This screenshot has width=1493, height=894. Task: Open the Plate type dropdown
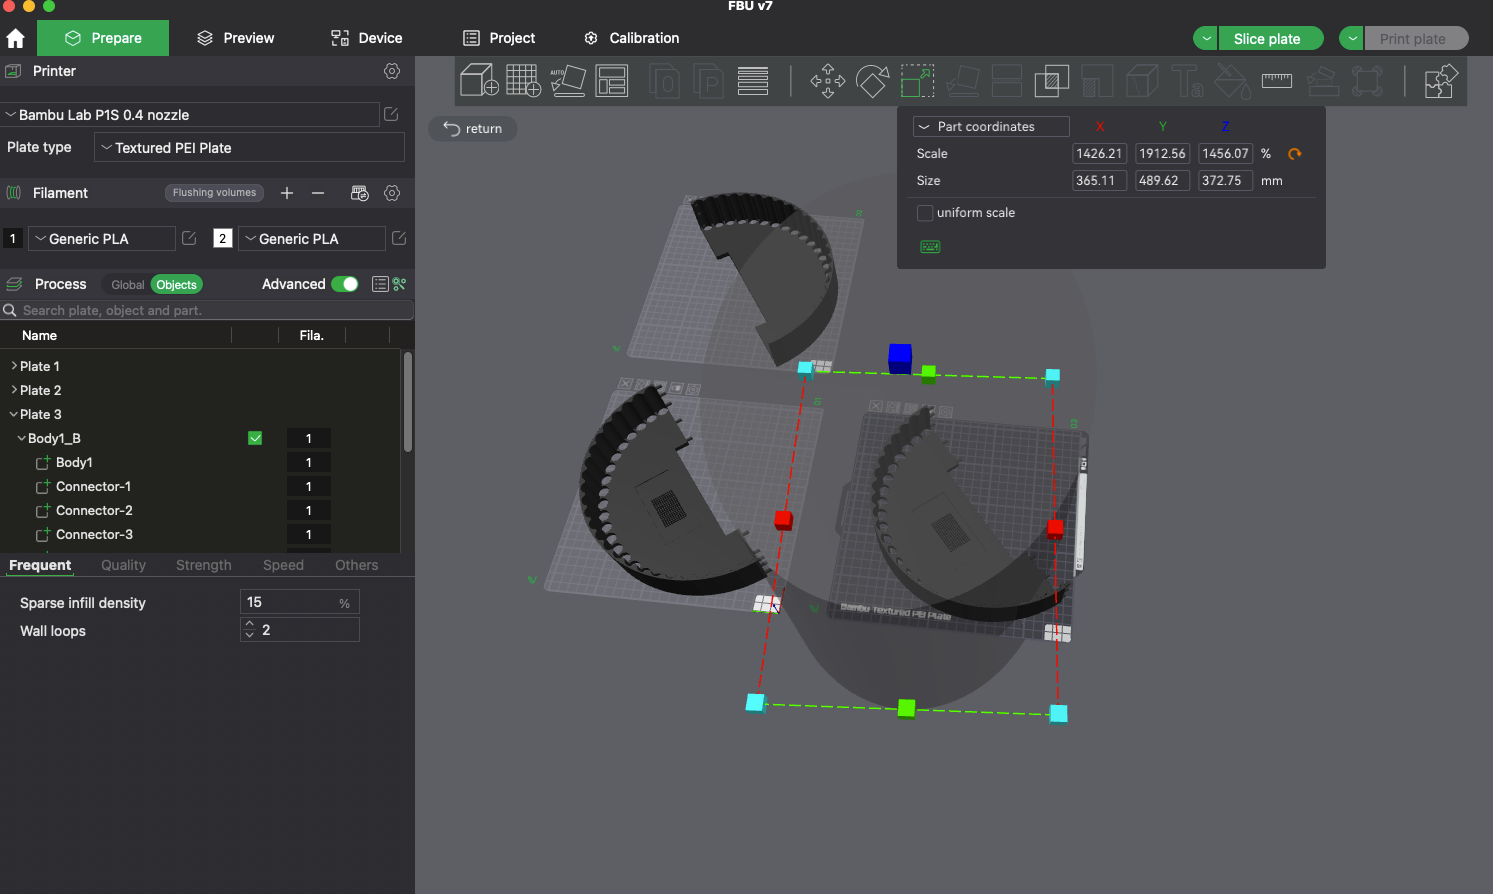[x=249, y=148]
